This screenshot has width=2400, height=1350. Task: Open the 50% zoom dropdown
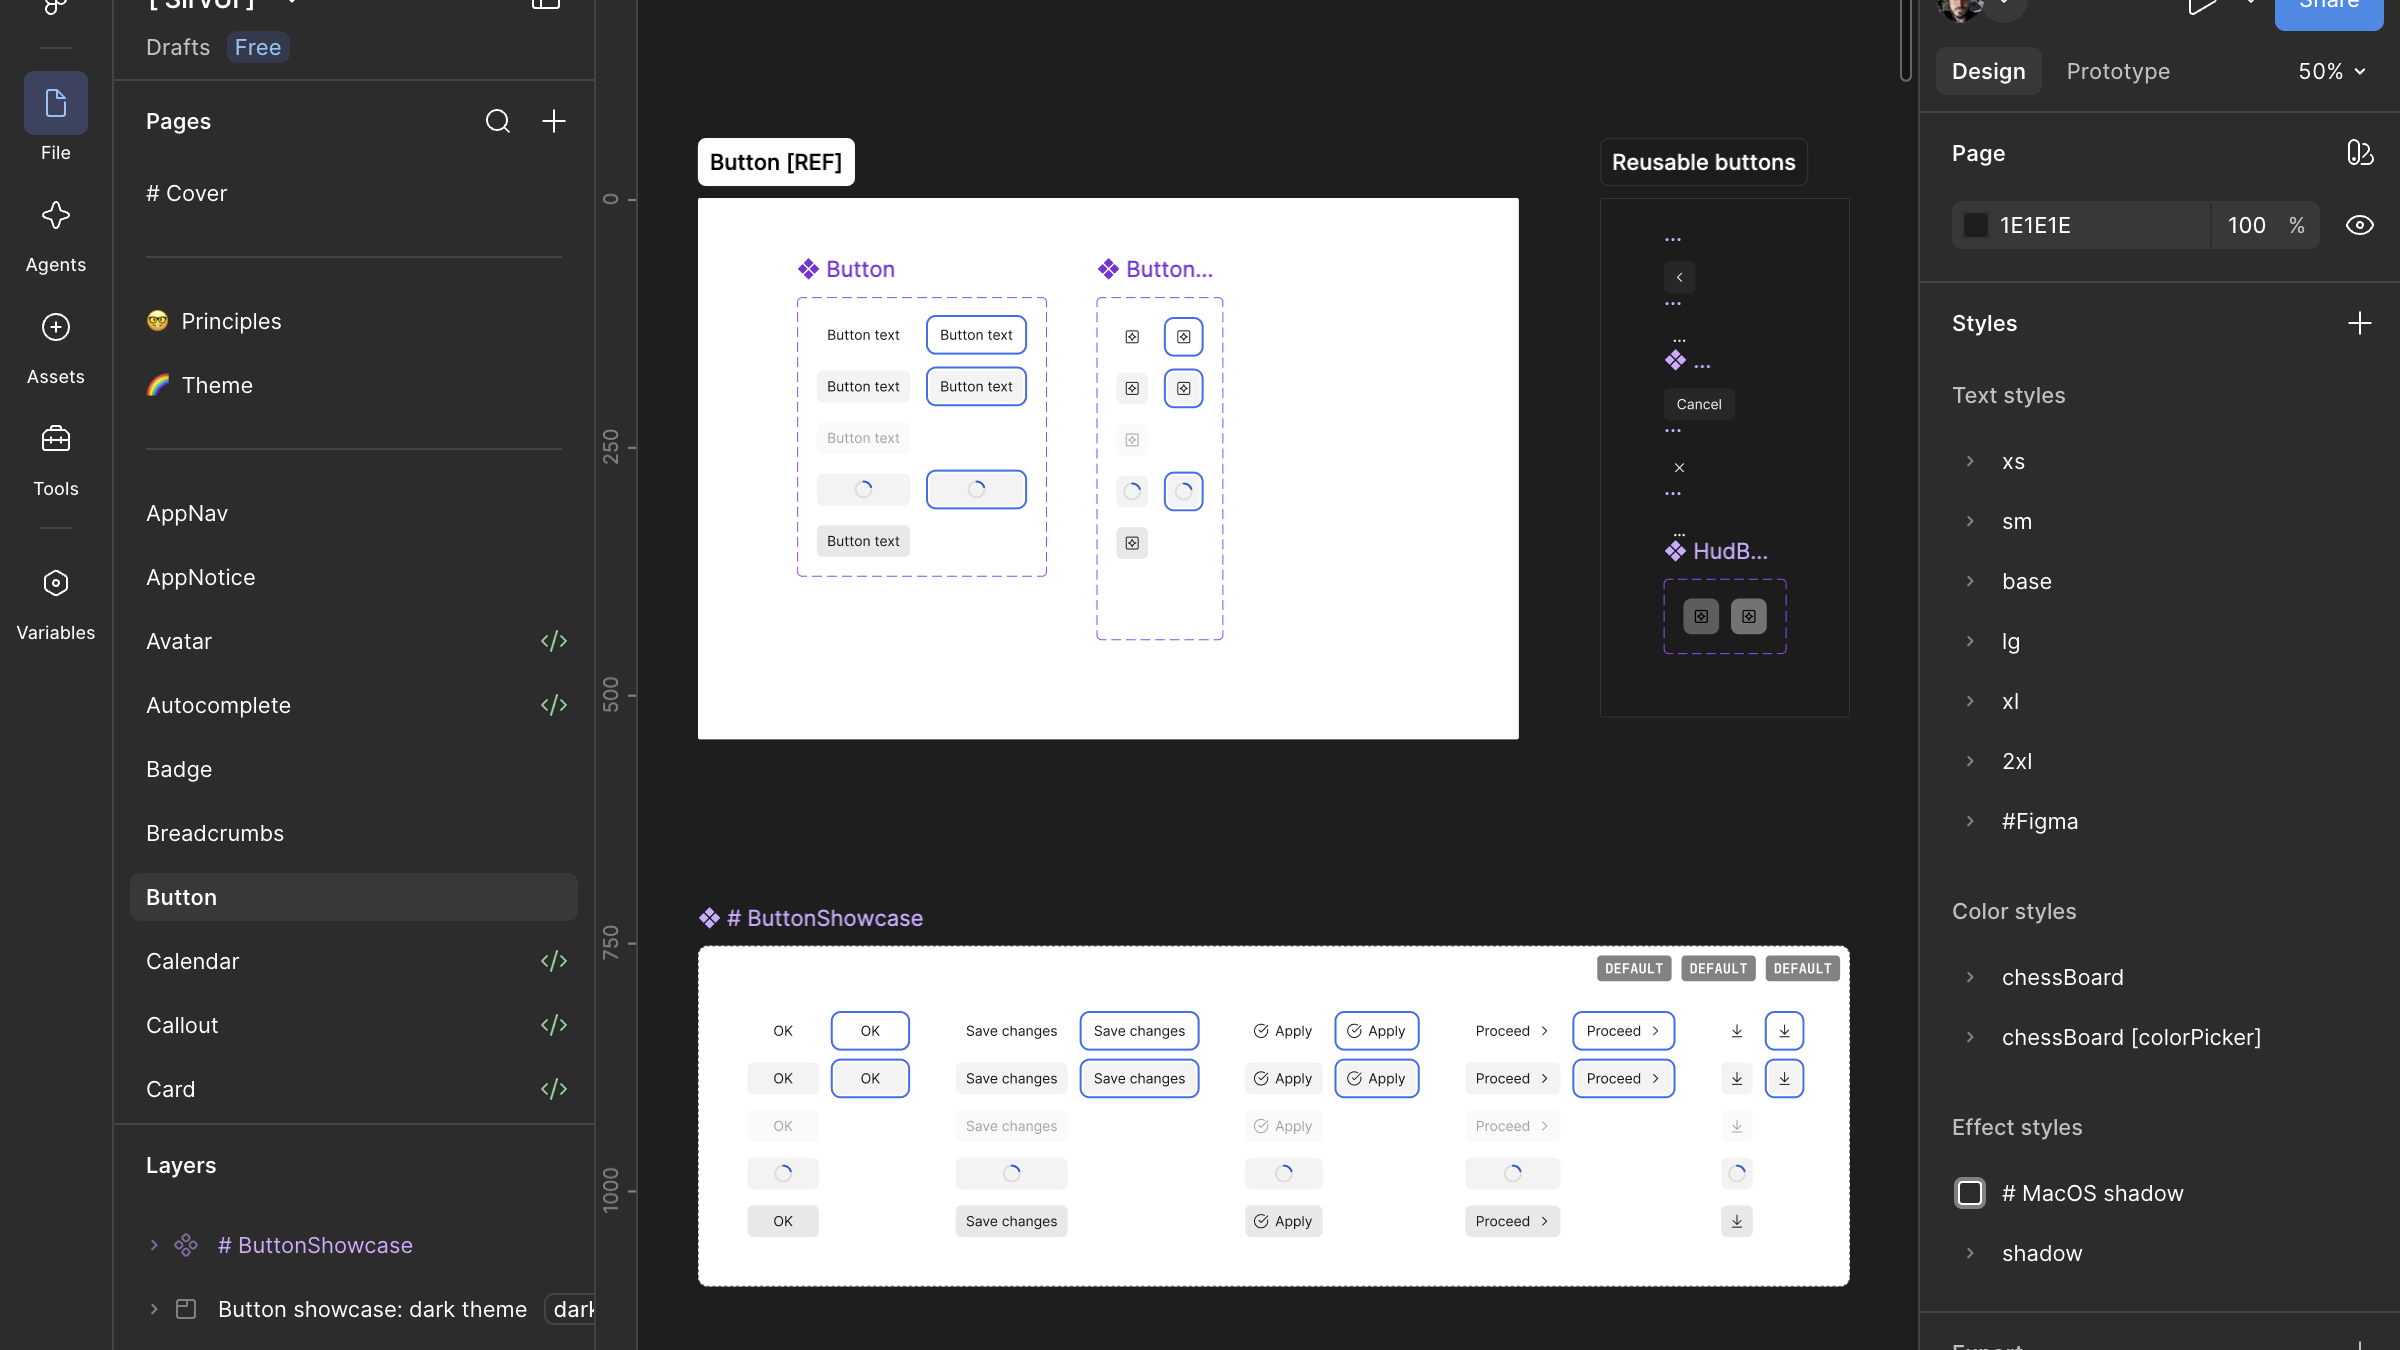click(2332, 71)
